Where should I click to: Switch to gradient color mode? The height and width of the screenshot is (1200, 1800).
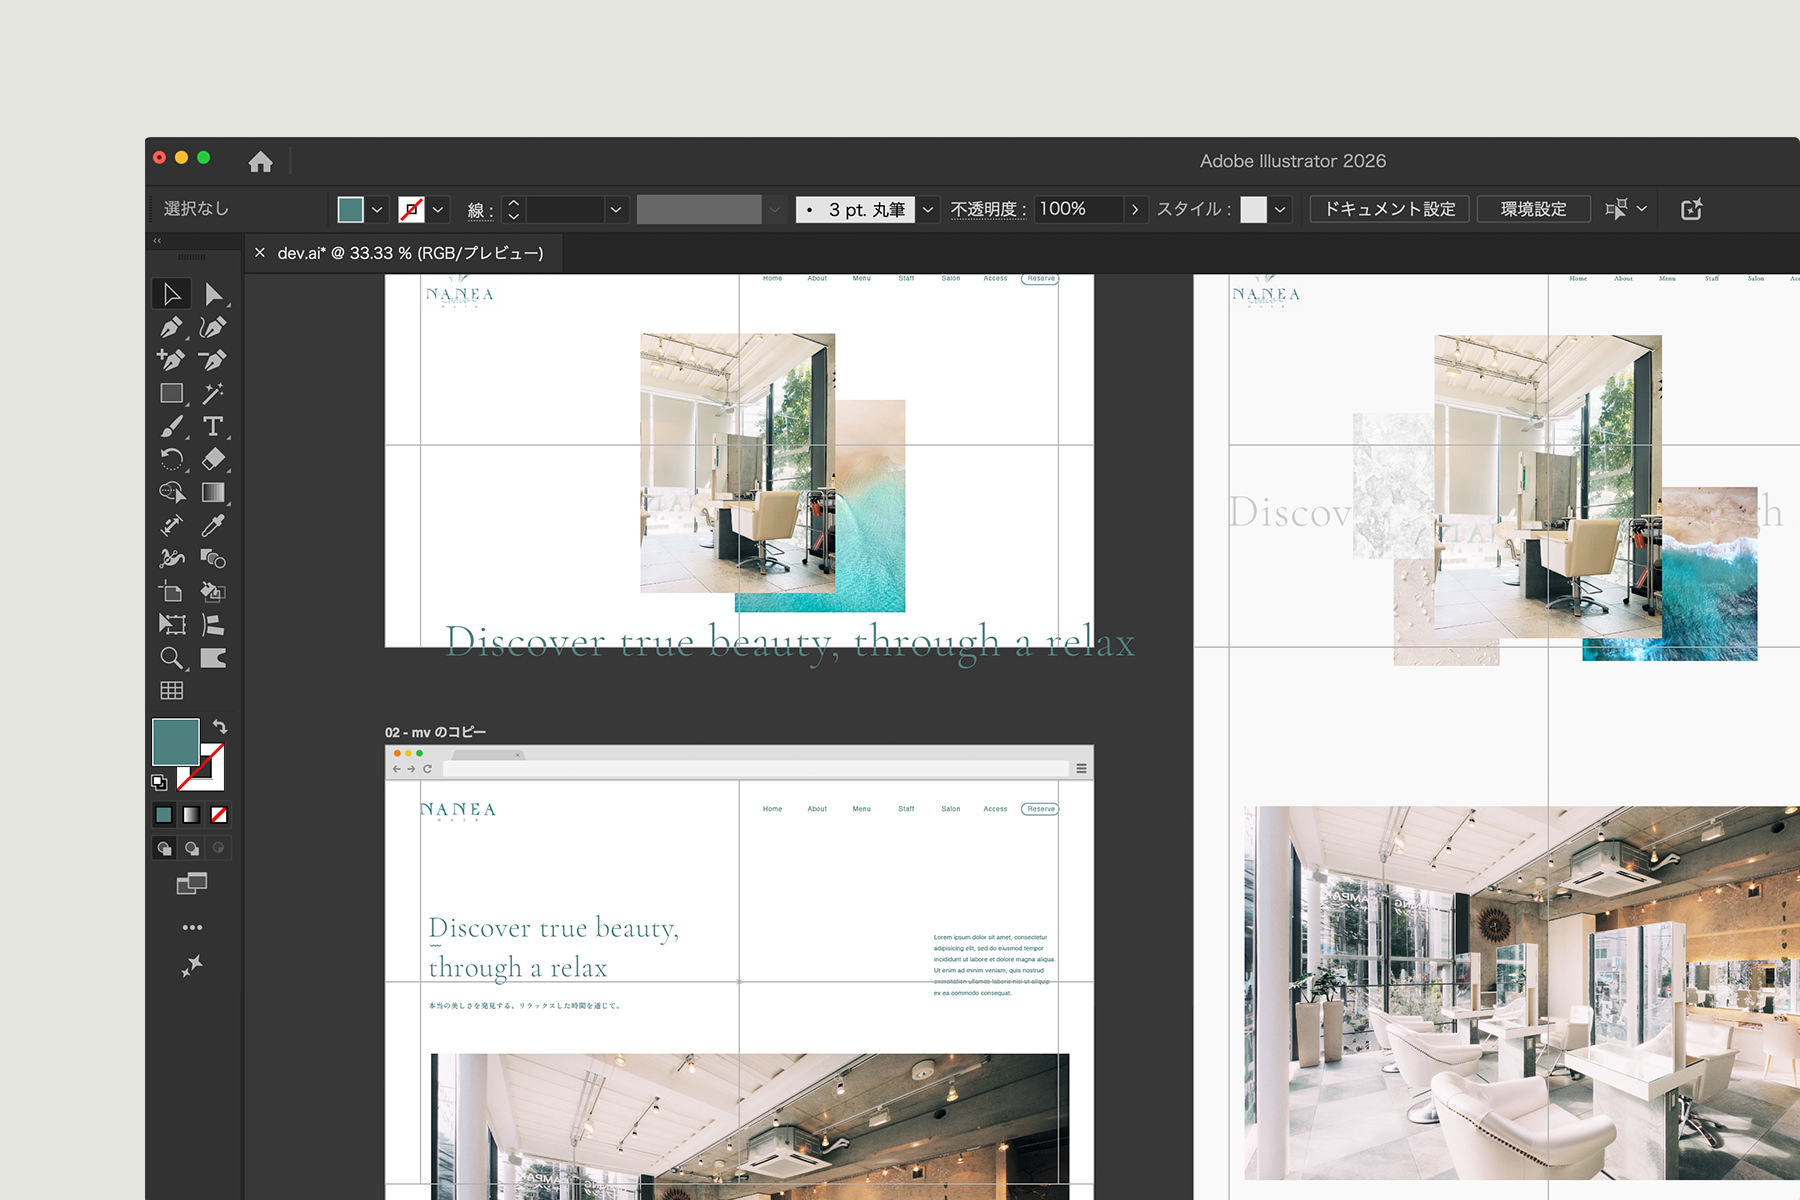pos(191,815)
